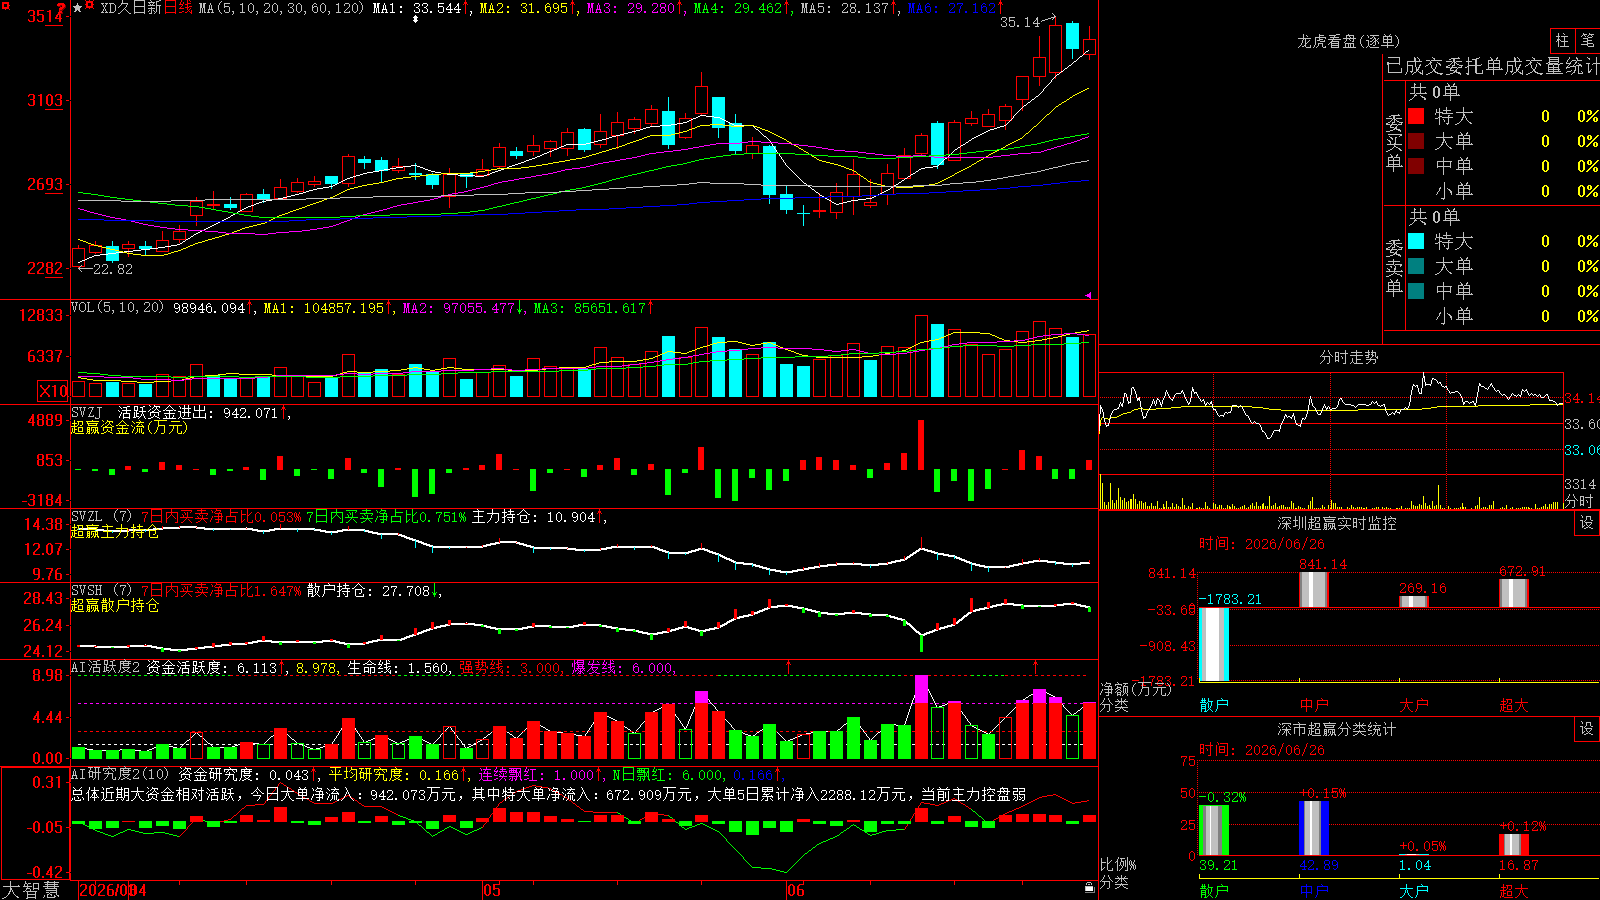This screenshot has width=1600, height=900.
Task: Click the magenta arrow marker below the K-line chart
Action: click(1088, 295)
